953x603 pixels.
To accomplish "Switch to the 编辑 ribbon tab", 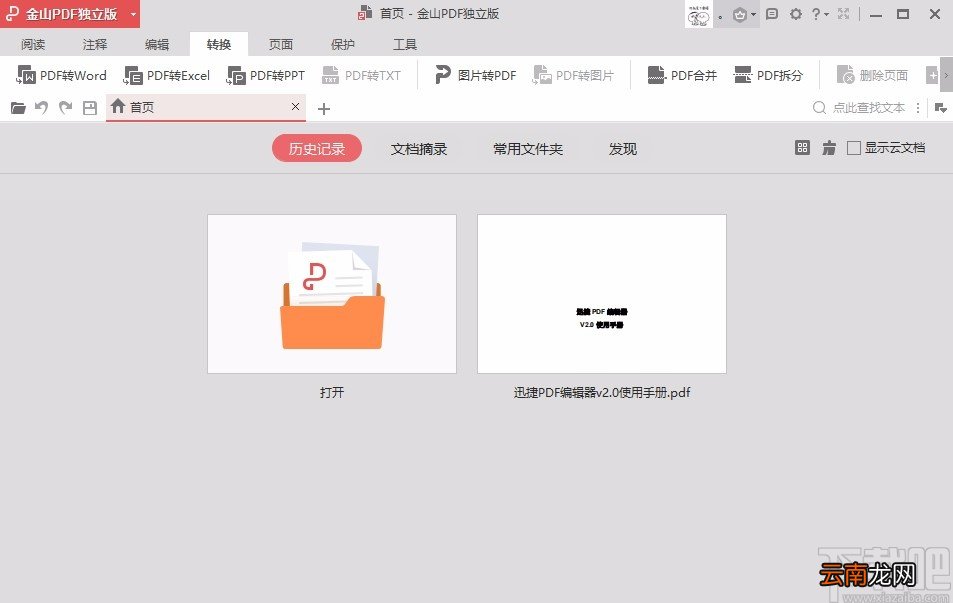I will tap(157, 44).
